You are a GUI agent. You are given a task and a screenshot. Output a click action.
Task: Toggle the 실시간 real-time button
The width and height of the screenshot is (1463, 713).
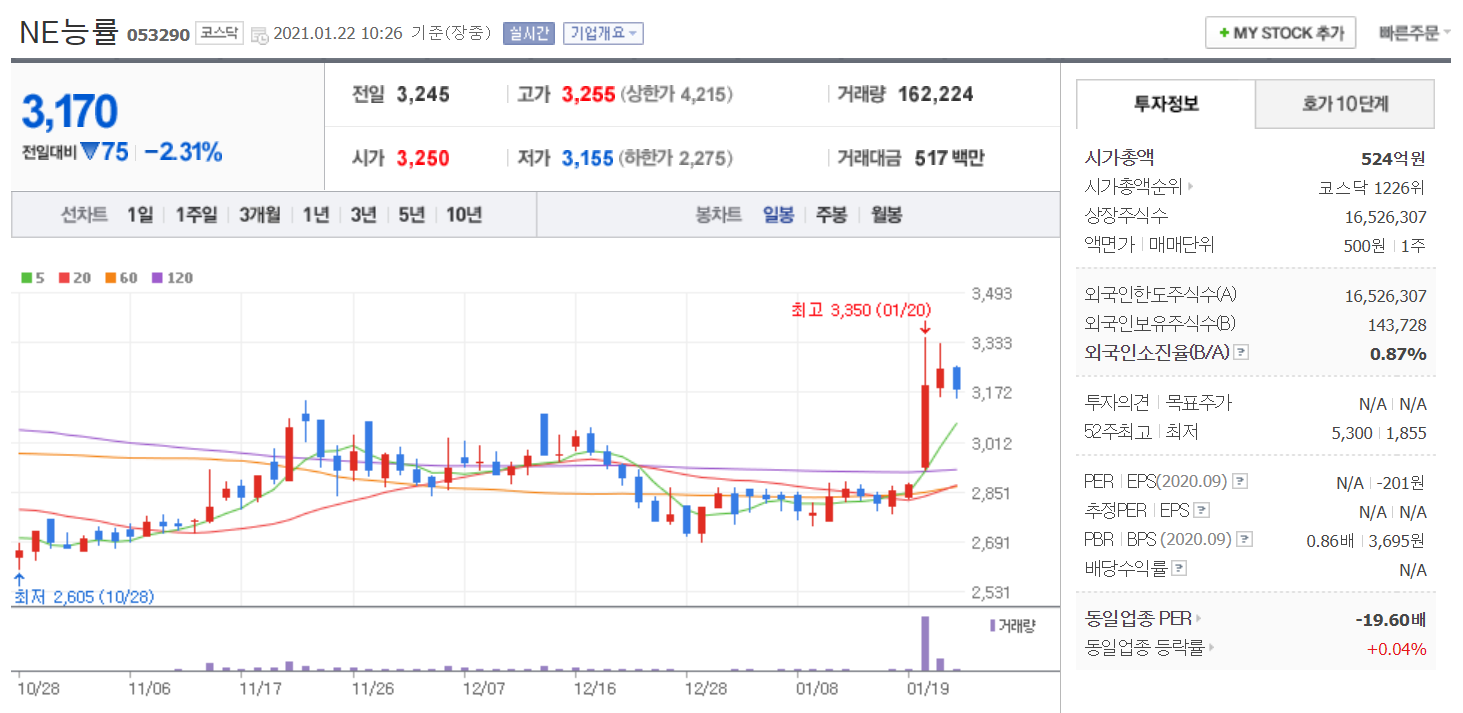[528, 33]
